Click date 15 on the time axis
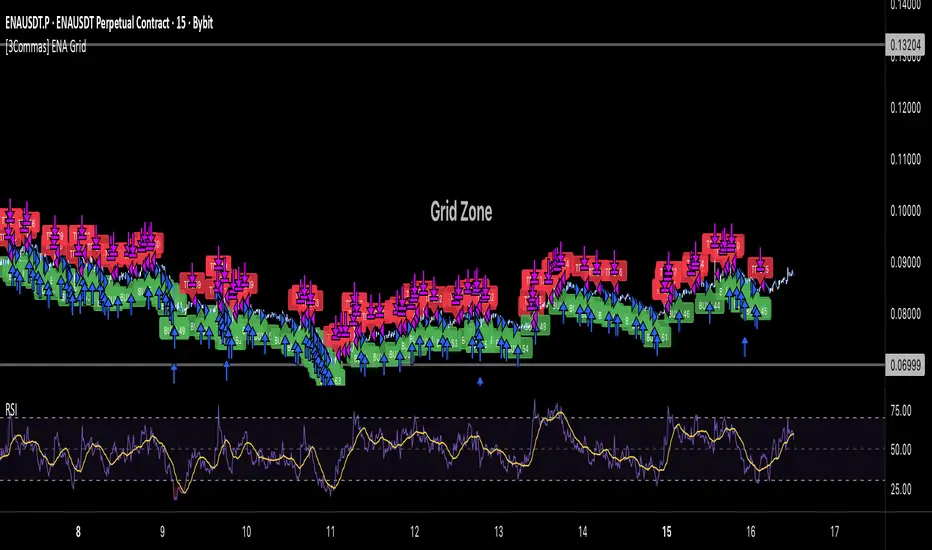 666,532
